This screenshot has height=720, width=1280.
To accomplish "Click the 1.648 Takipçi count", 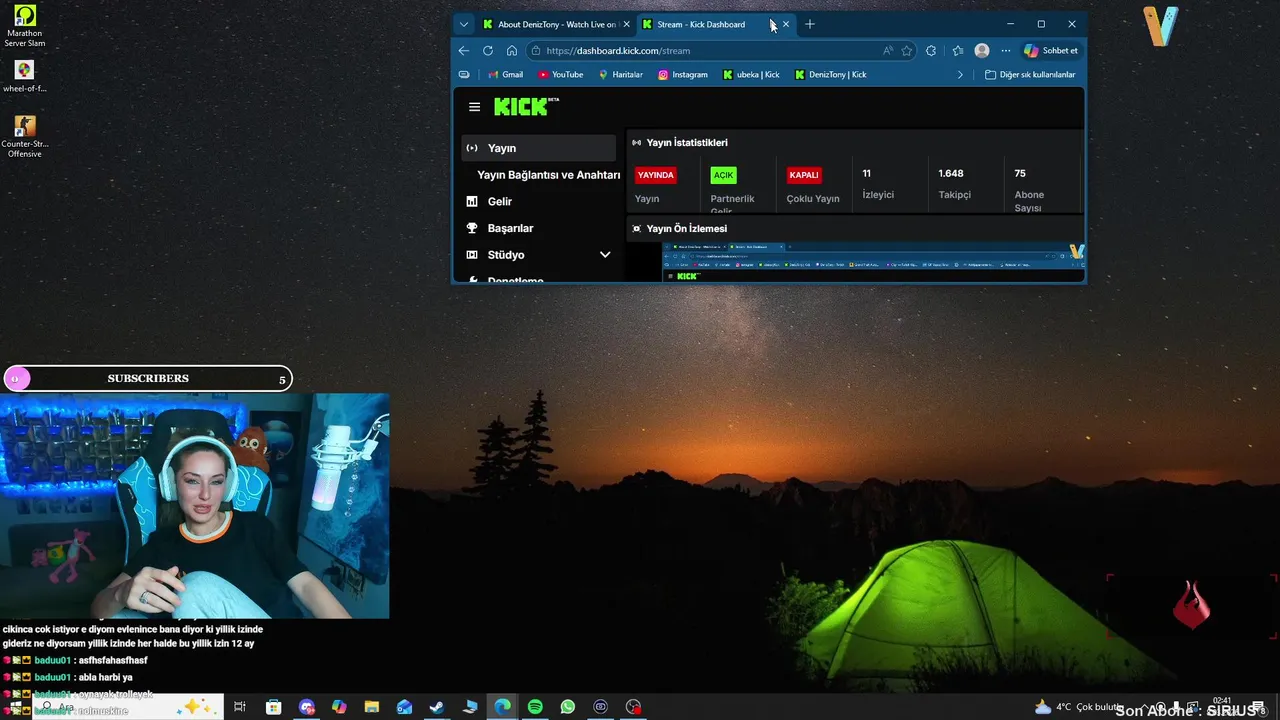I will coord(954,184).
